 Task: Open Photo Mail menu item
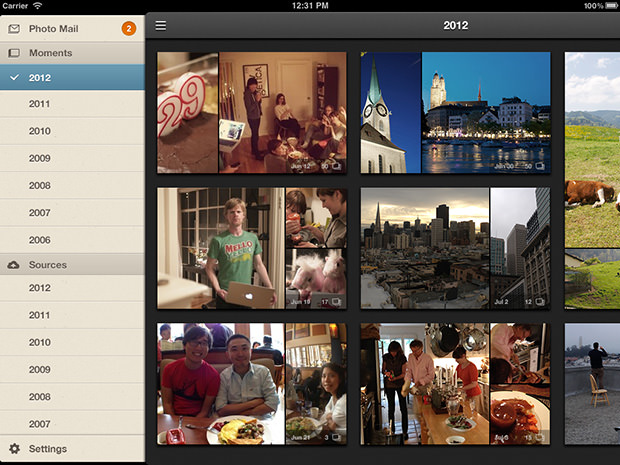72,29
